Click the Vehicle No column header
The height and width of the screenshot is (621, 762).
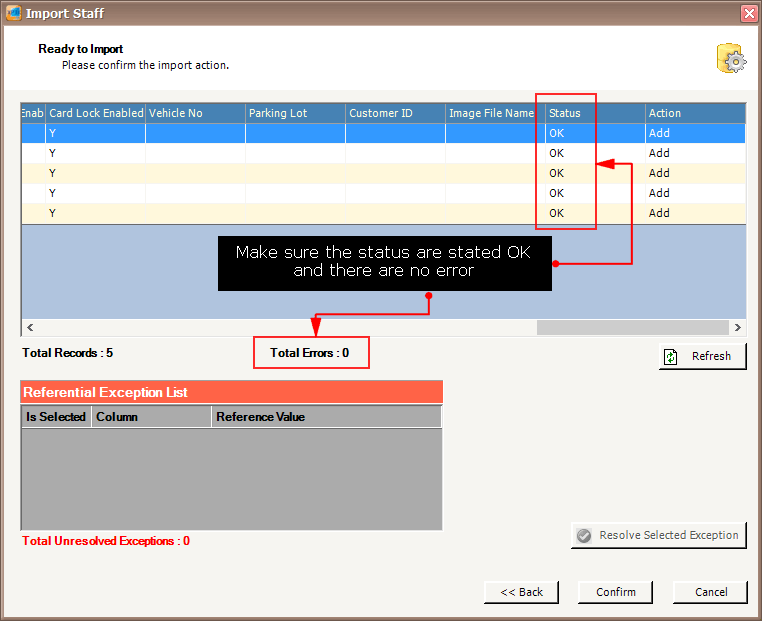[x=195, y=113]
